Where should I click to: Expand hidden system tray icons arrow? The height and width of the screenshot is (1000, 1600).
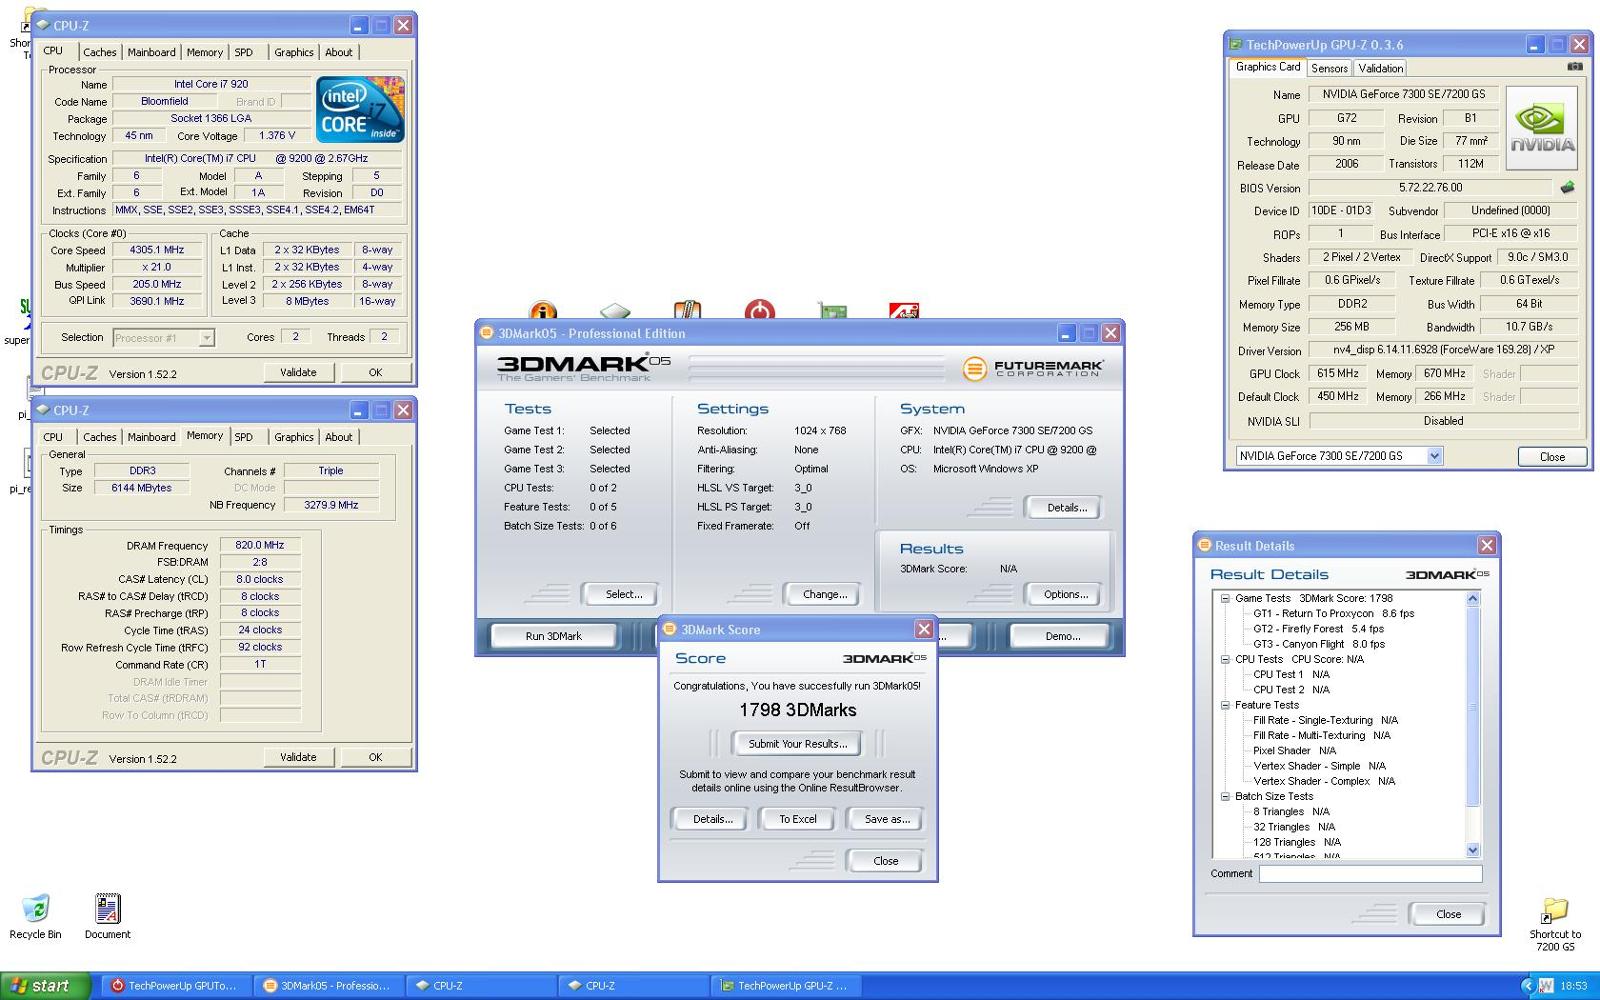point(1527,986)
